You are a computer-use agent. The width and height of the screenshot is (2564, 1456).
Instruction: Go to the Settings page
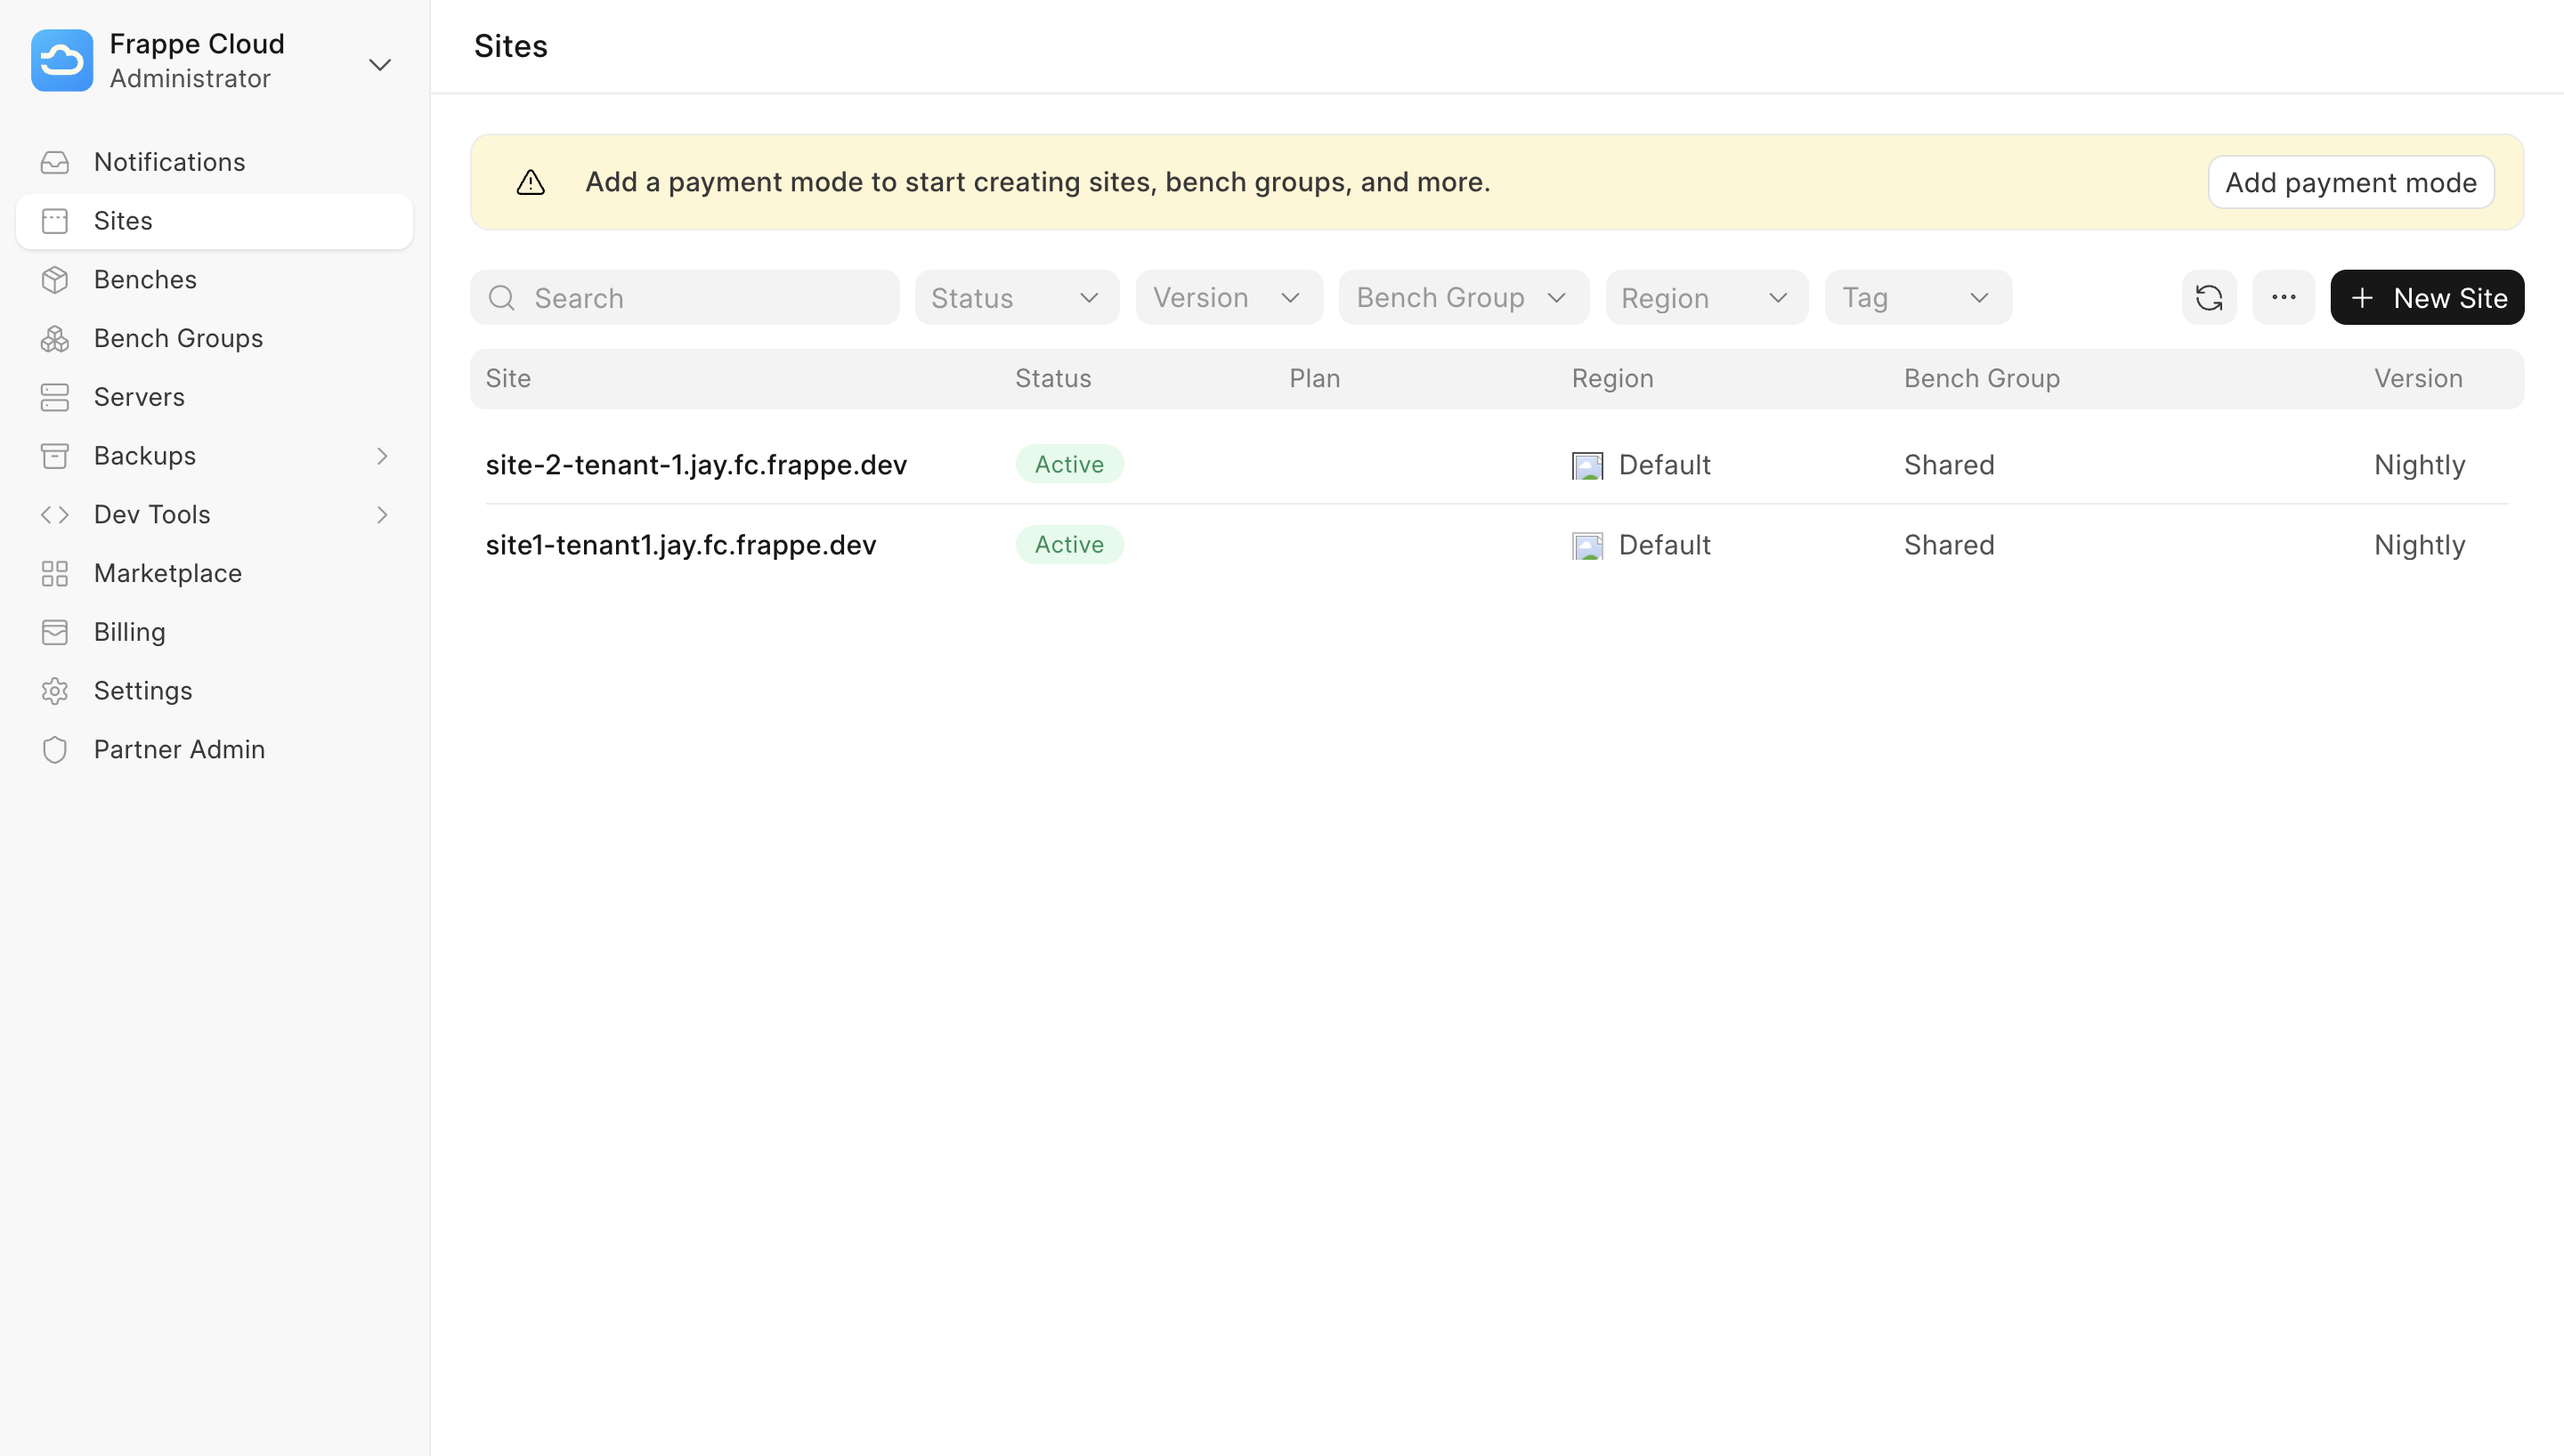pyautogui.click(x=142, y=690)
